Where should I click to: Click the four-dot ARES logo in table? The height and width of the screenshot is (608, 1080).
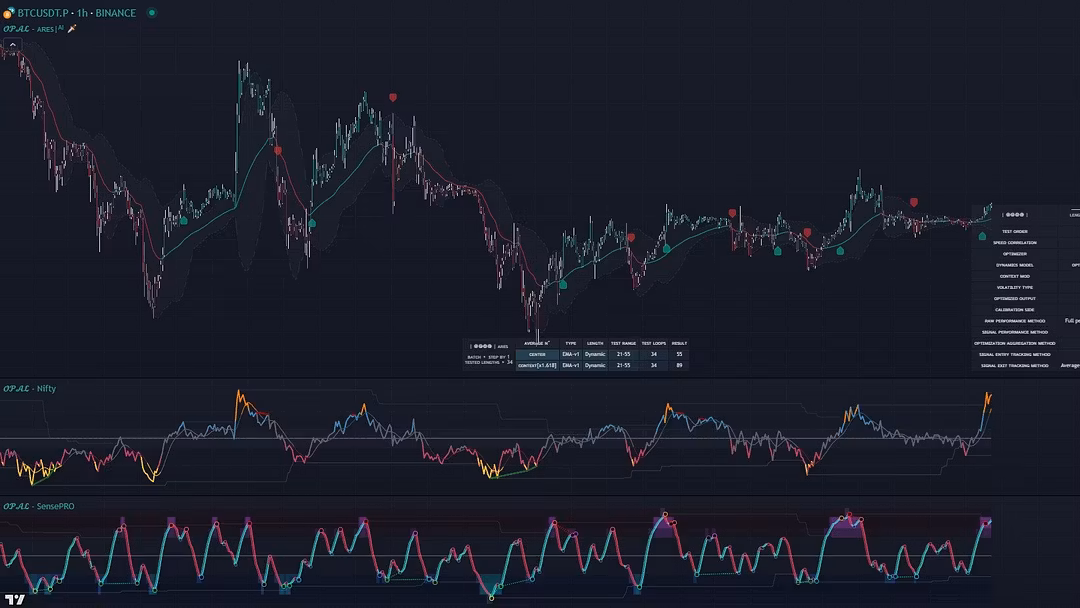483,346
